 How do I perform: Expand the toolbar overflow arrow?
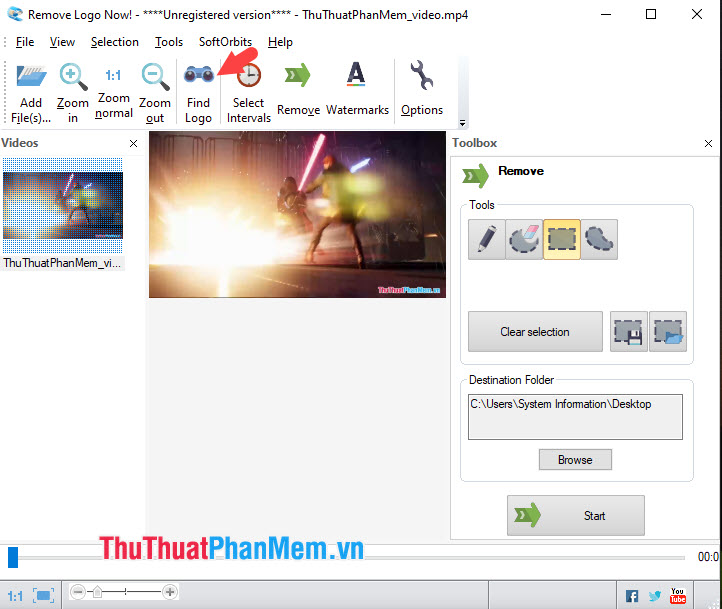click(x=462, y=123)
